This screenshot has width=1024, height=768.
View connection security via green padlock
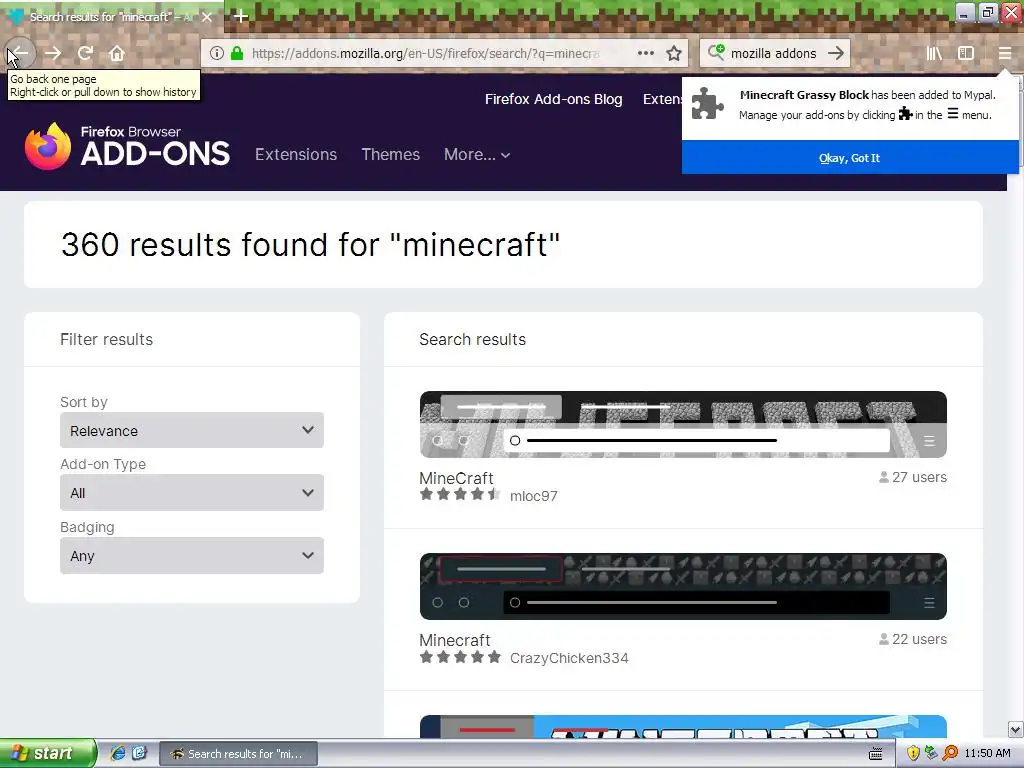[x=237, y=54]
